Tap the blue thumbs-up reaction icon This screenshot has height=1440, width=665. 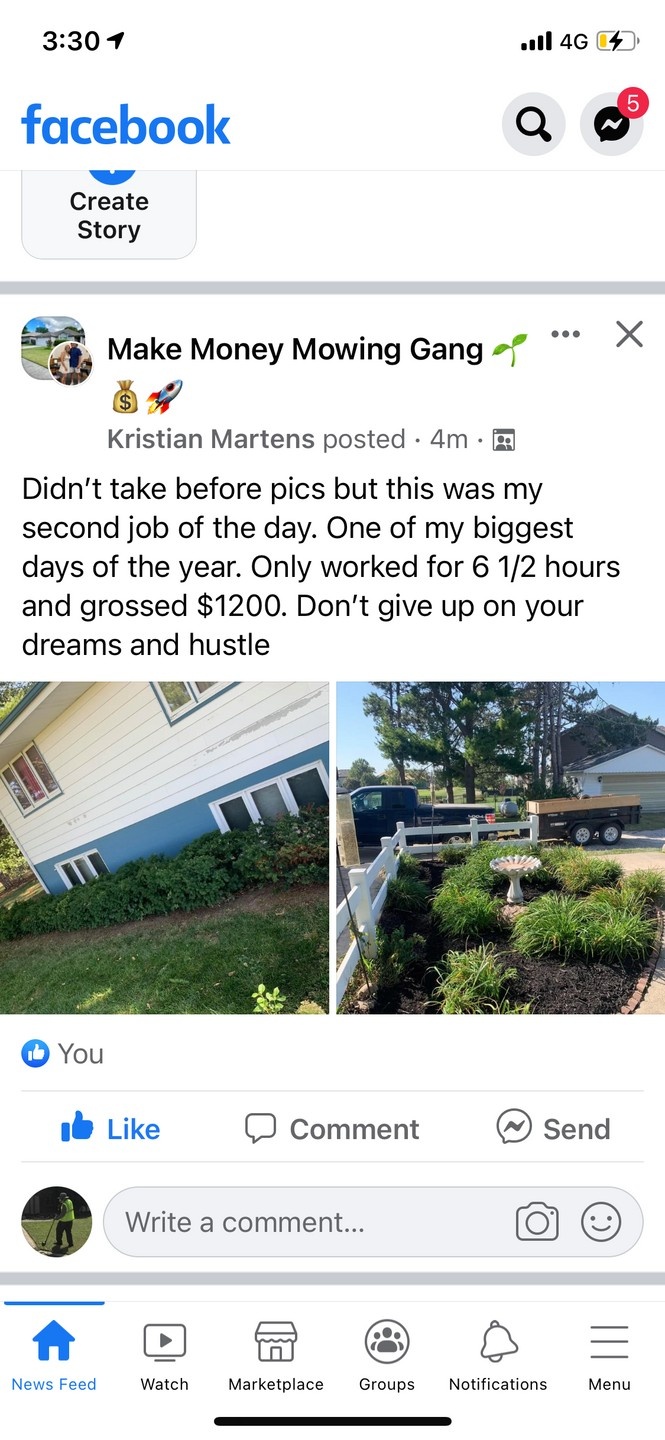point(35,1053)
